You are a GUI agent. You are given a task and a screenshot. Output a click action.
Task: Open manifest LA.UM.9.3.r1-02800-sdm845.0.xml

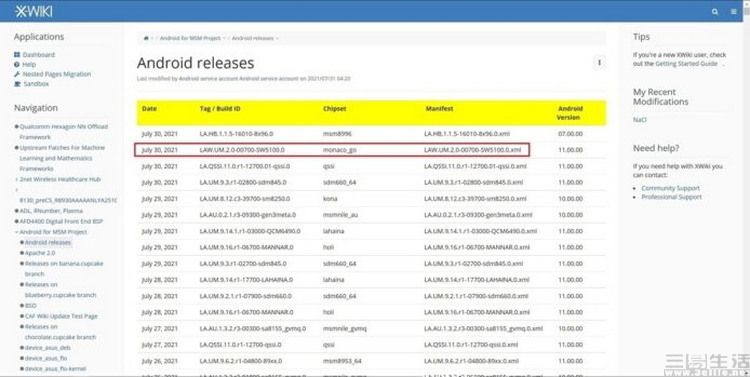click(x=474, y=183)
